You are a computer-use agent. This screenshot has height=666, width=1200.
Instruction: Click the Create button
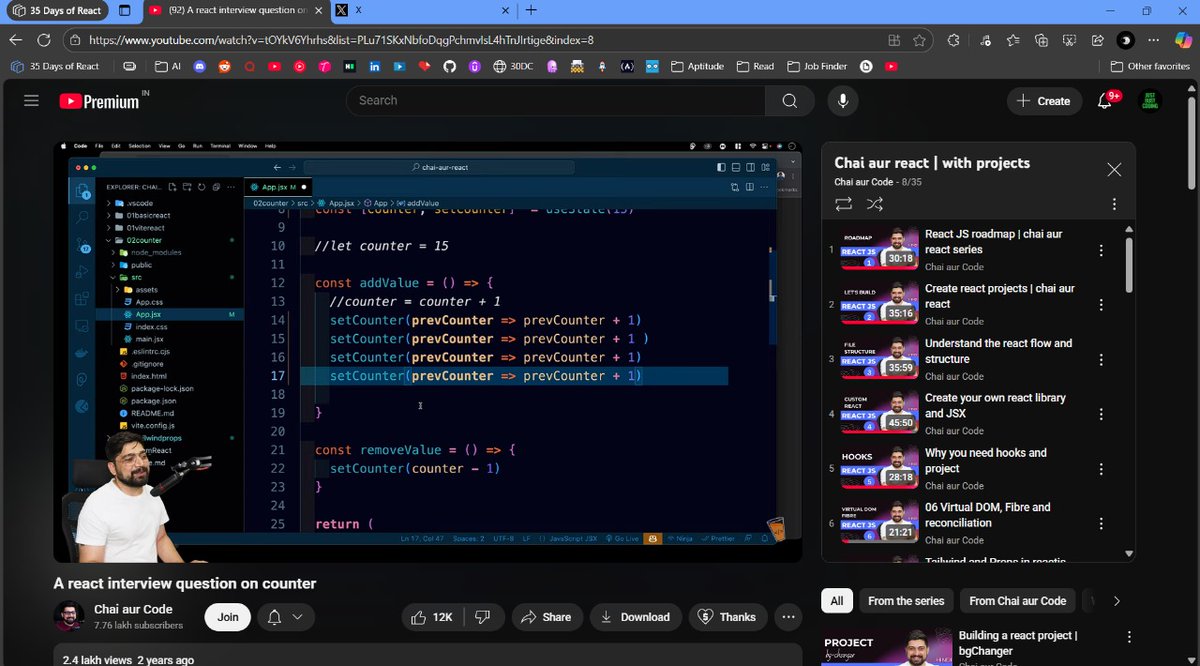point(1043,101)
